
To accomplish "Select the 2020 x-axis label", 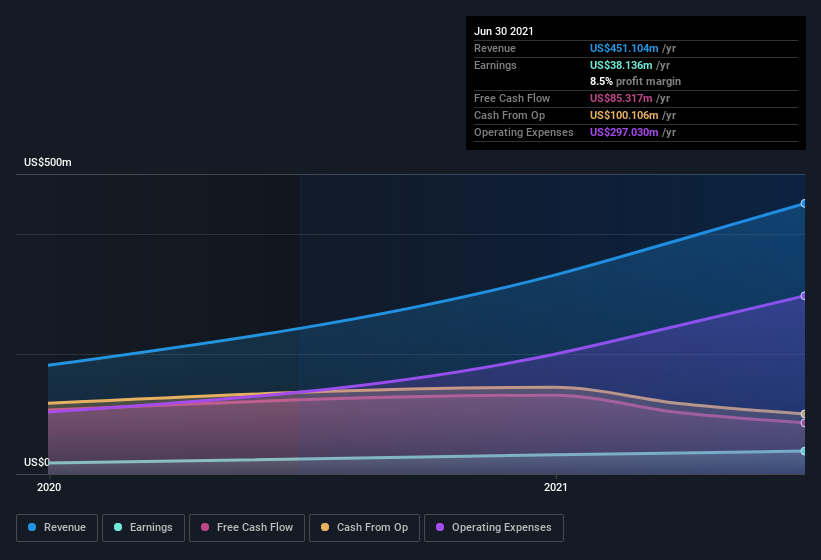I will point(49,487).
